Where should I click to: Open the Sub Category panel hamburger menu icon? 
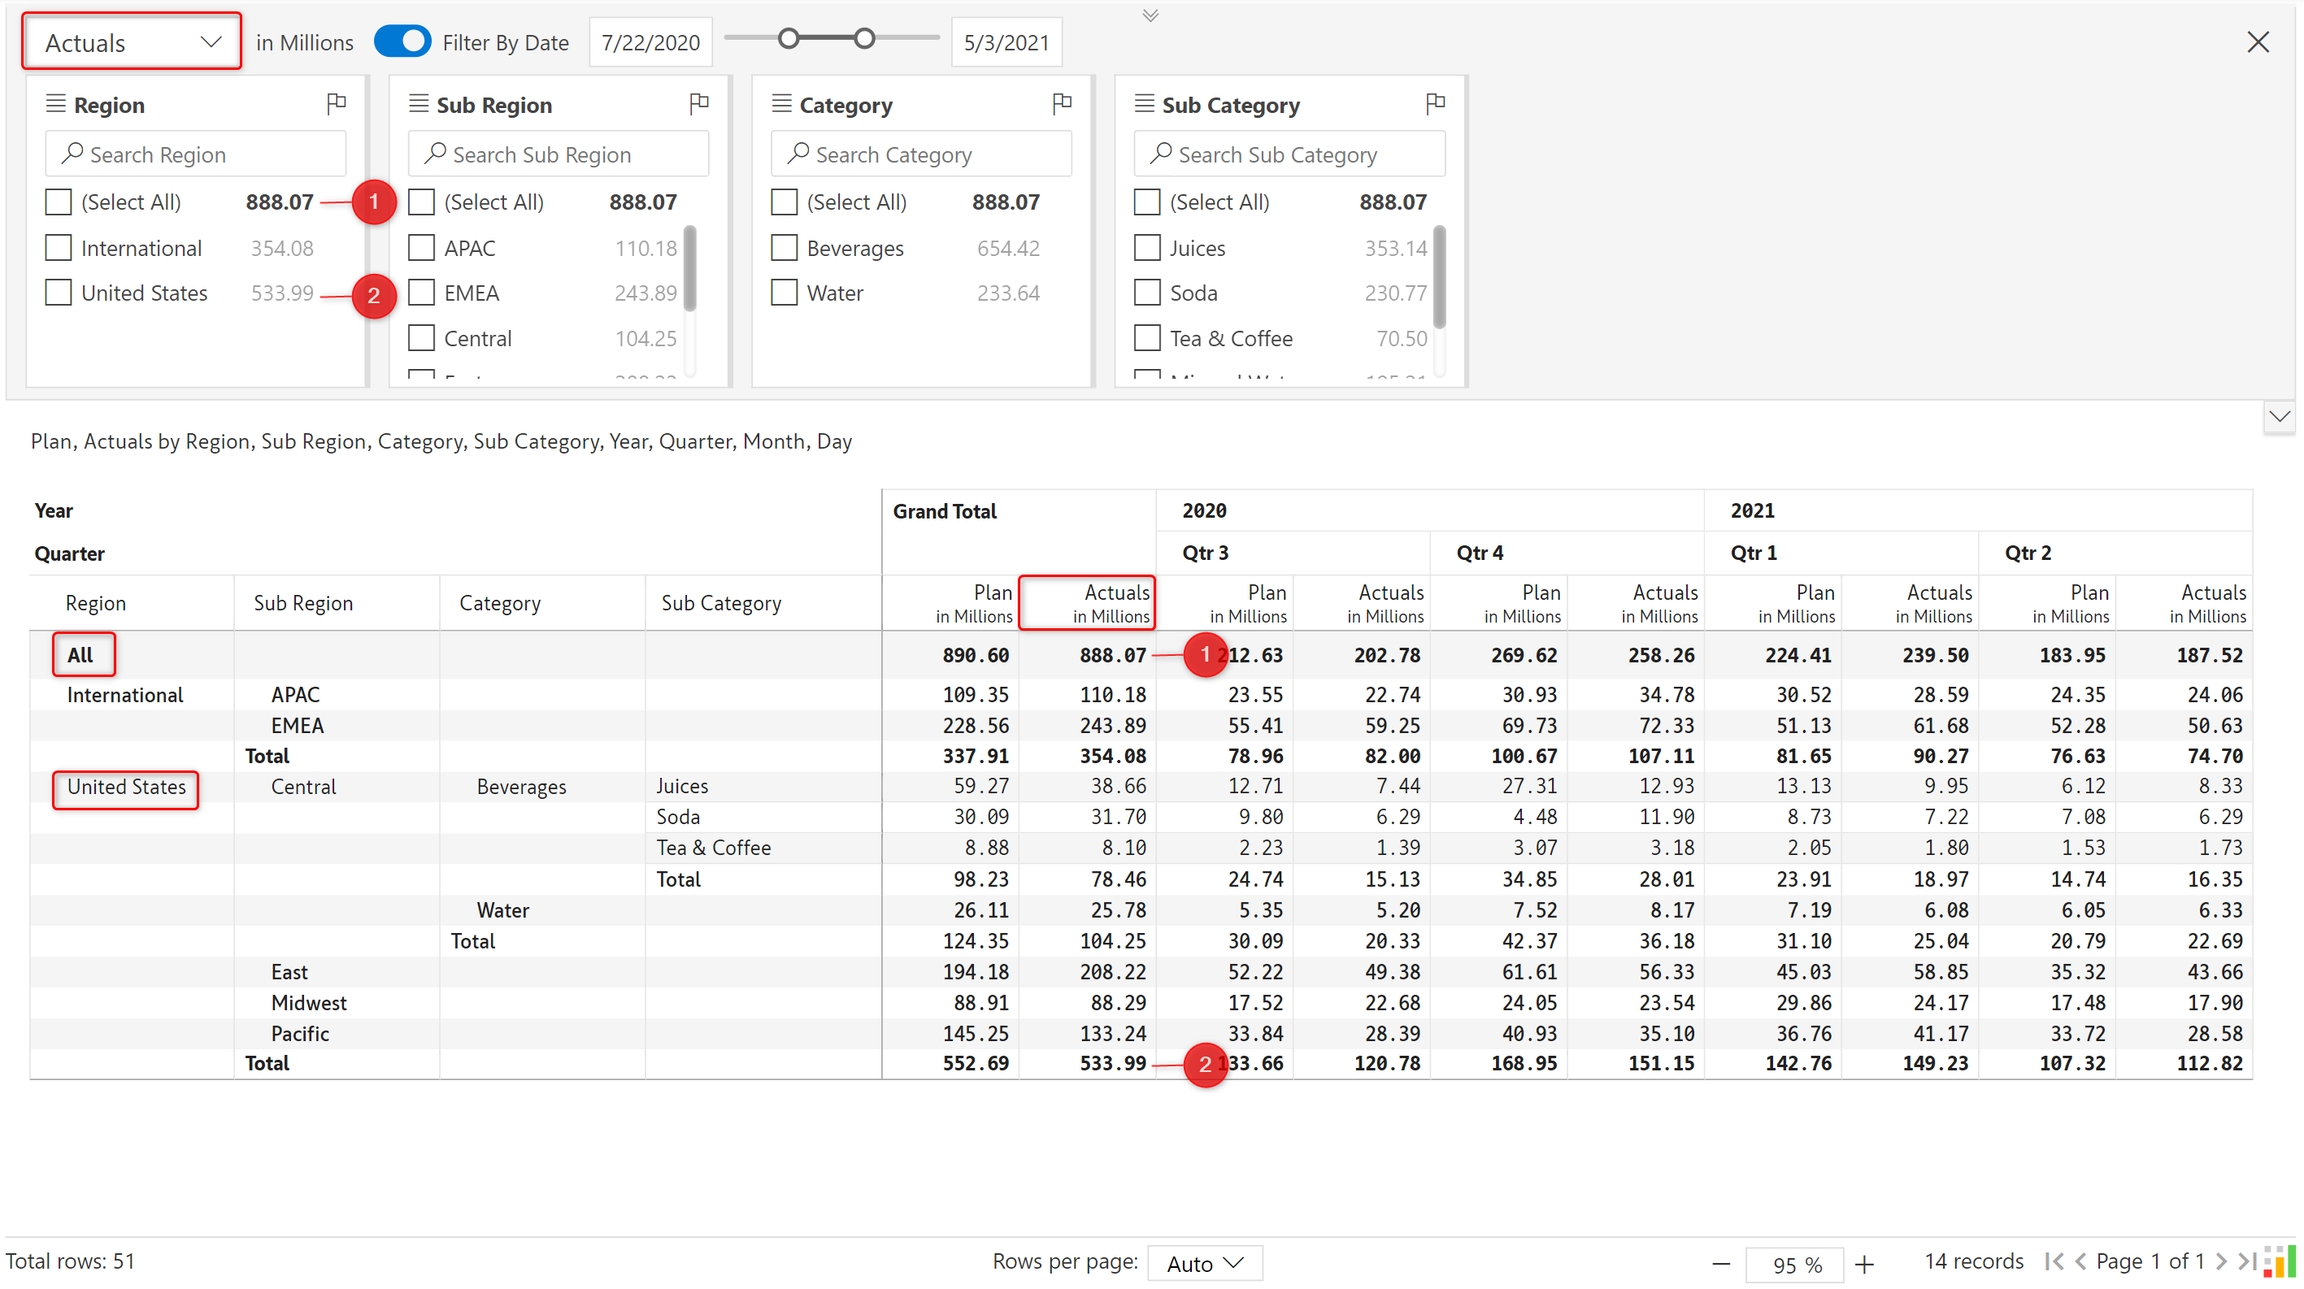tap(1144, 104)
